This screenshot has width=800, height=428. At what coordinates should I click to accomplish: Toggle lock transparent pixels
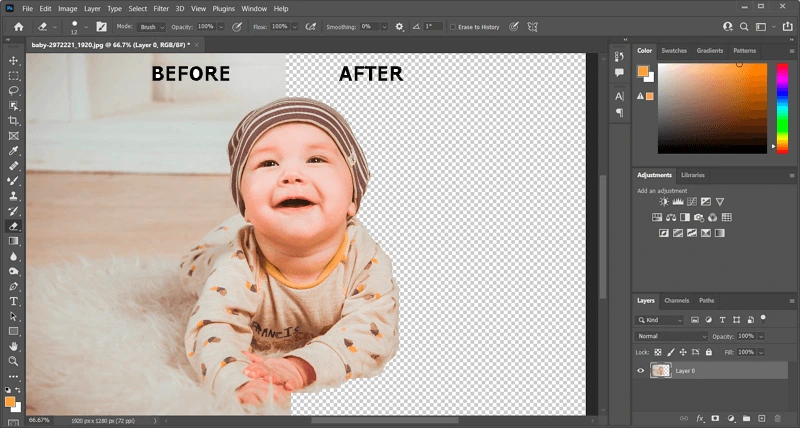658,352
